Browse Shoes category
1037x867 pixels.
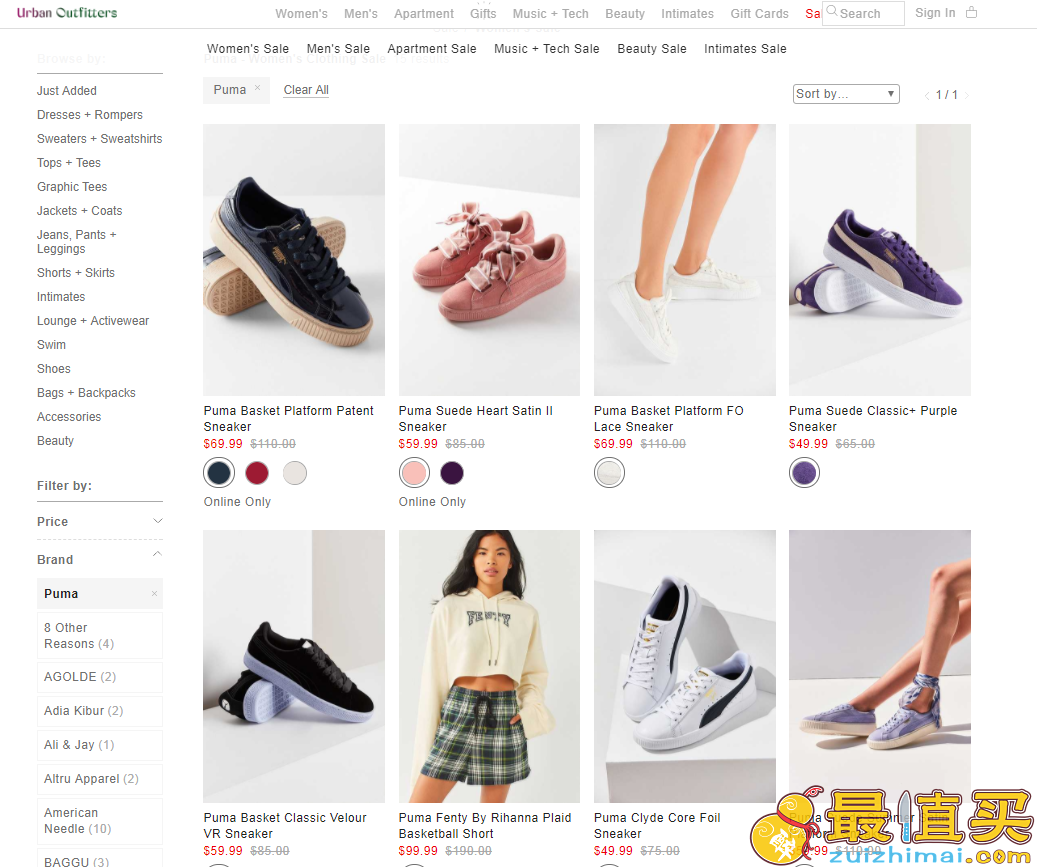click(54, 369)
